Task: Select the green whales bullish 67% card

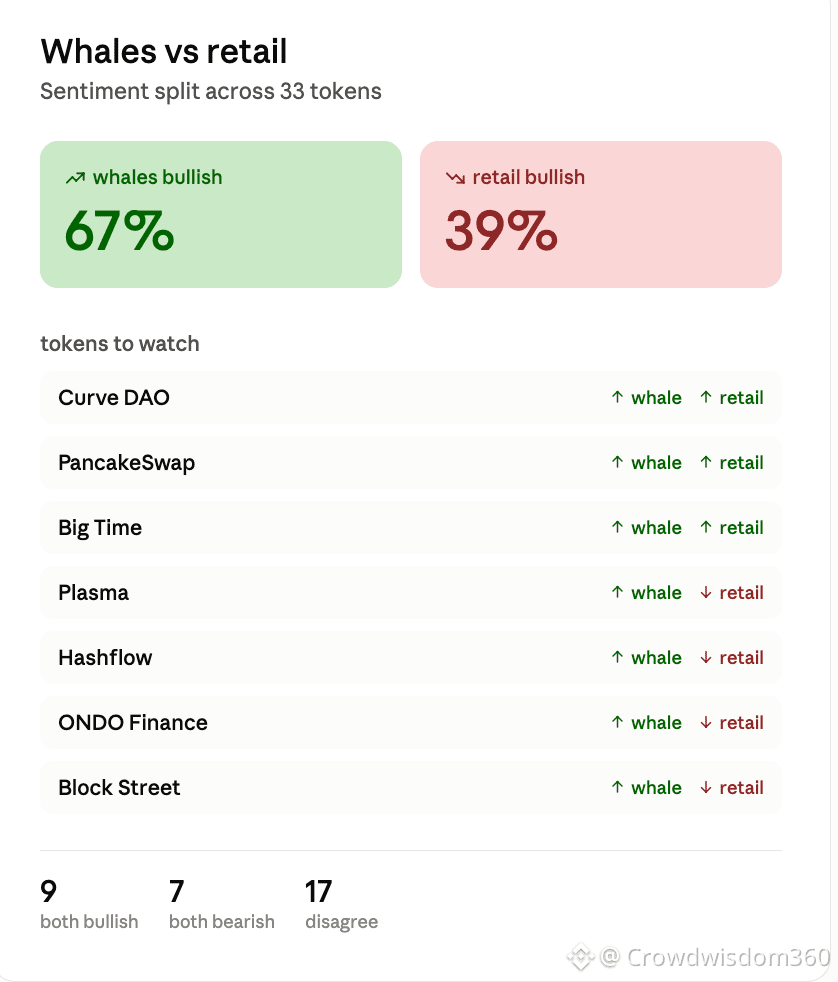Action: point(221,214)
